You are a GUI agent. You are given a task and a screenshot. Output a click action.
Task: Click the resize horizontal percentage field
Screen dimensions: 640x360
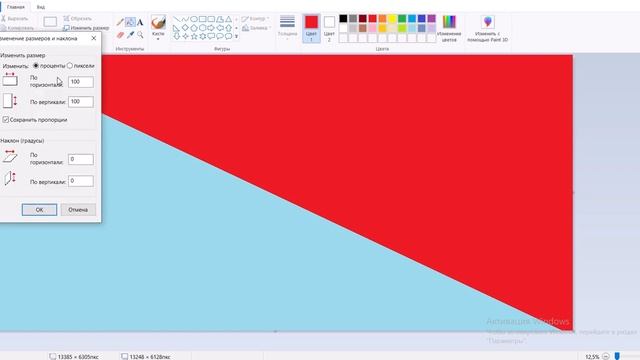[x=81, y=82]
